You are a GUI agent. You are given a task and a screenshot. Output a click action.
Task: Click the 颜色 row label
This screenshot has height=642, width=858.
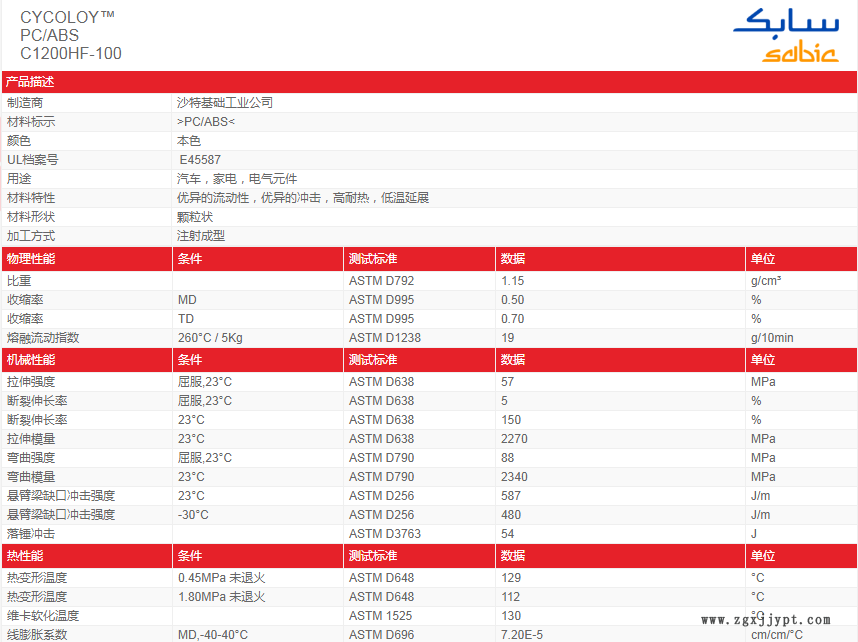(x=19, y=141)
